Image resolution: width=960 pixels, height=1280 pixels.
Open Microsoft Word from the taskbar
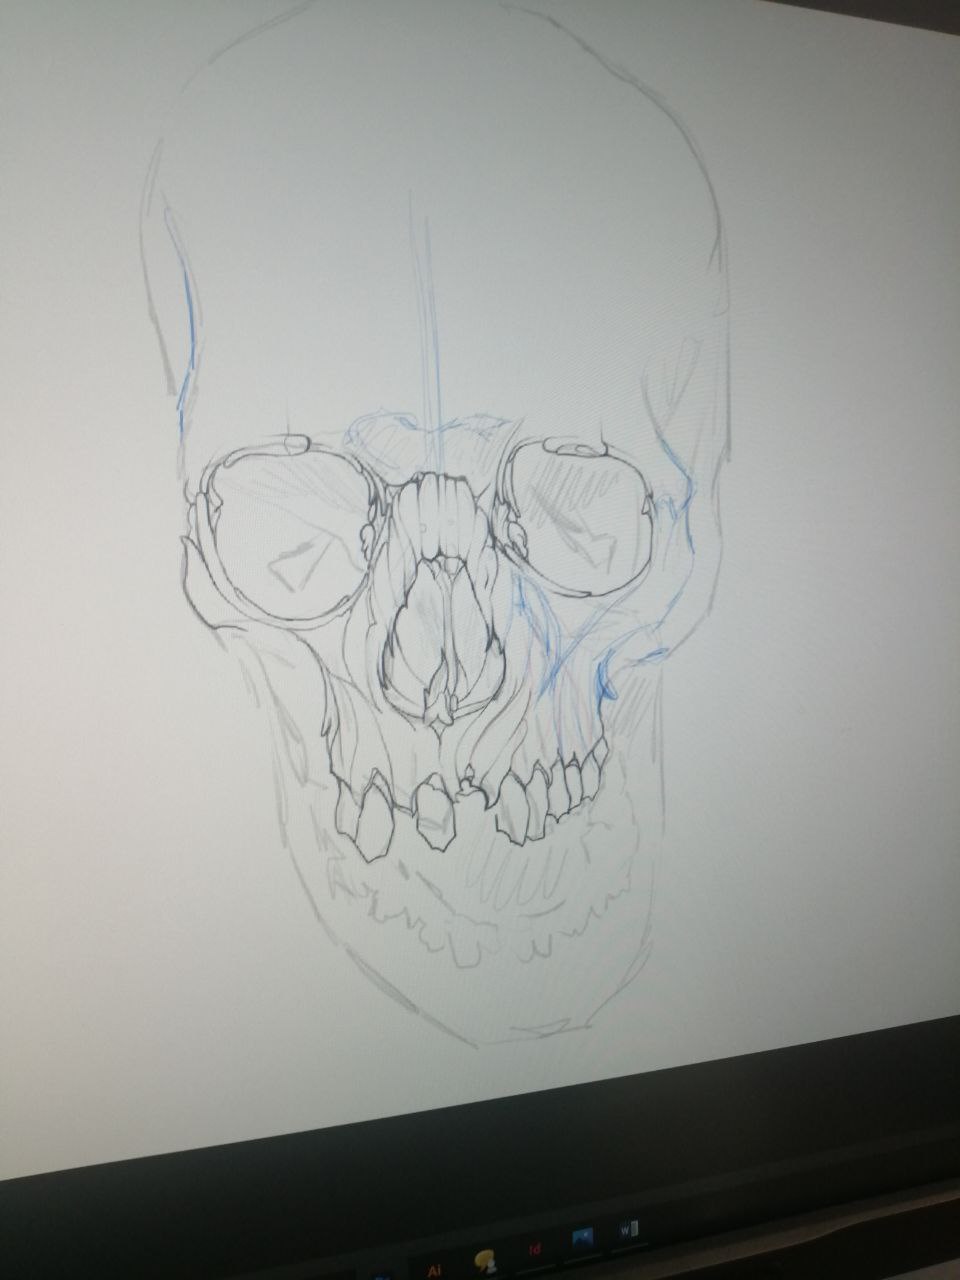point(629,1229)
